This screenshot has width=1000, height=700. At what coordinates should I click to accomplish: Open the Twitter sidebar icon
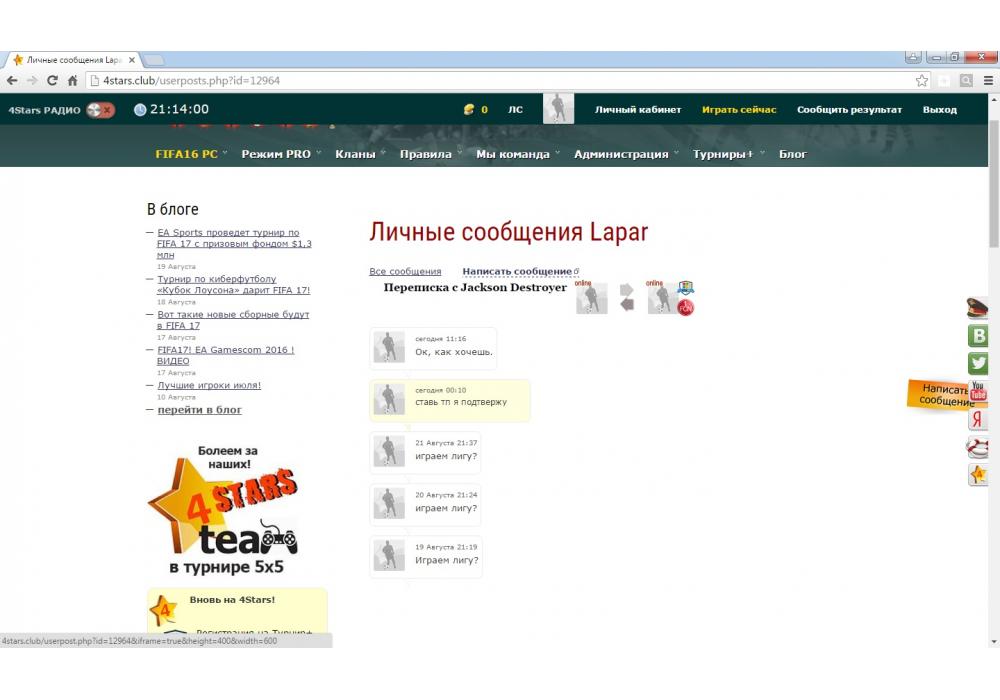[978, 363]
